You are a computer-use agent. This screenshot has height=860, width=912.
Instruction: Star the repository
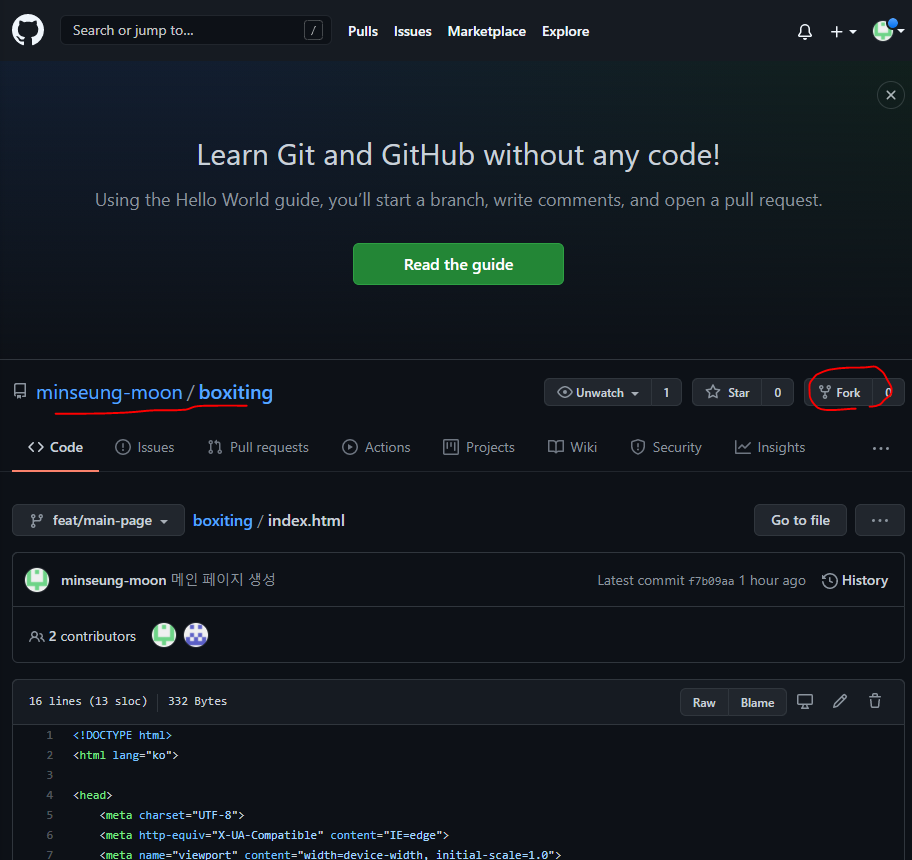[x=727, y=392]
